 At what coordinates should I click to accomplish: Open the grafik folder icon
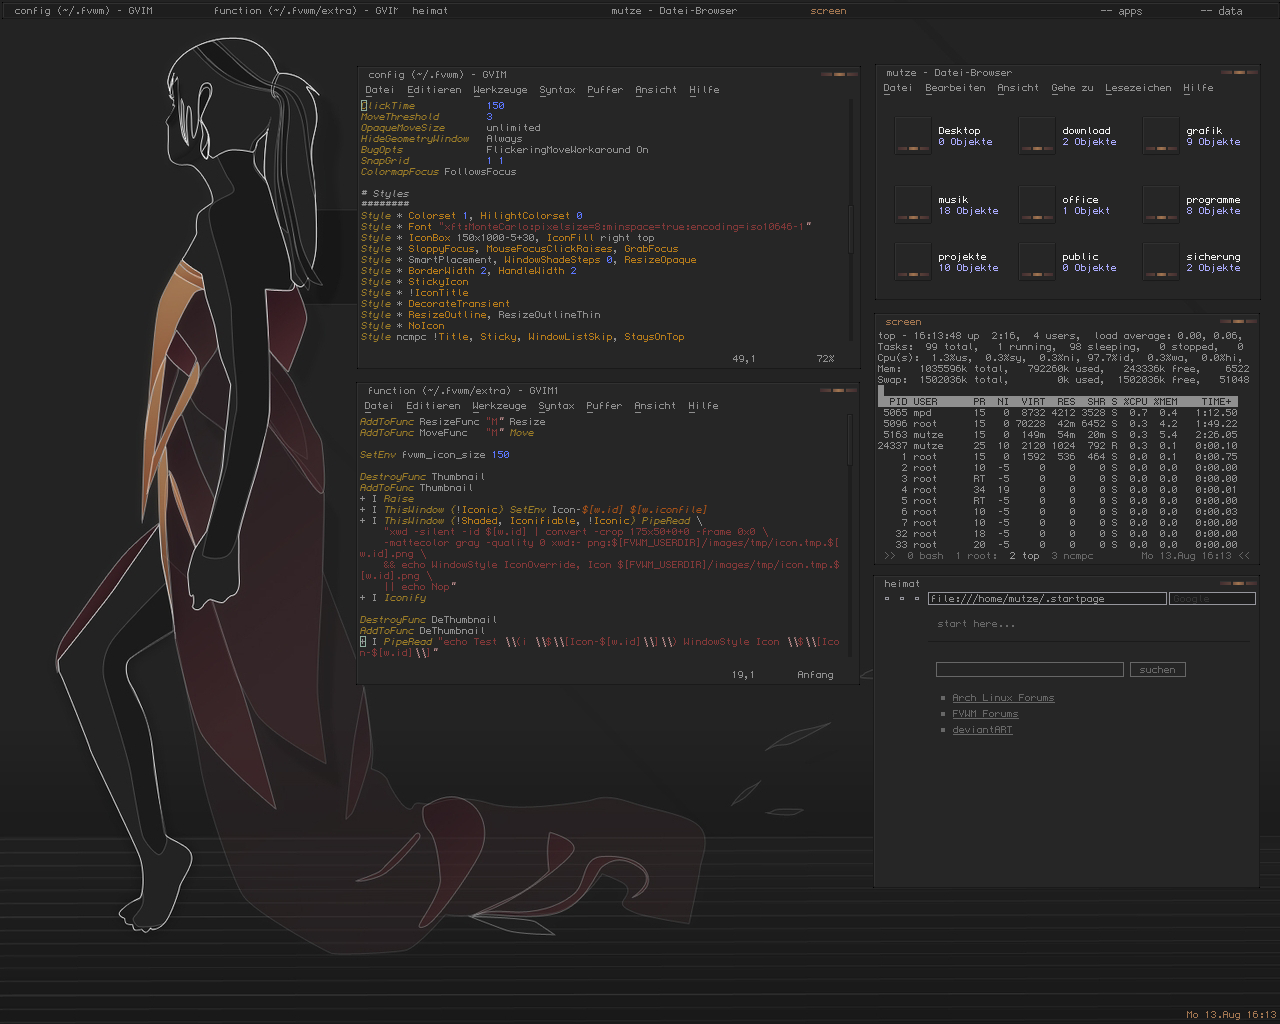tap(1161, 135)
